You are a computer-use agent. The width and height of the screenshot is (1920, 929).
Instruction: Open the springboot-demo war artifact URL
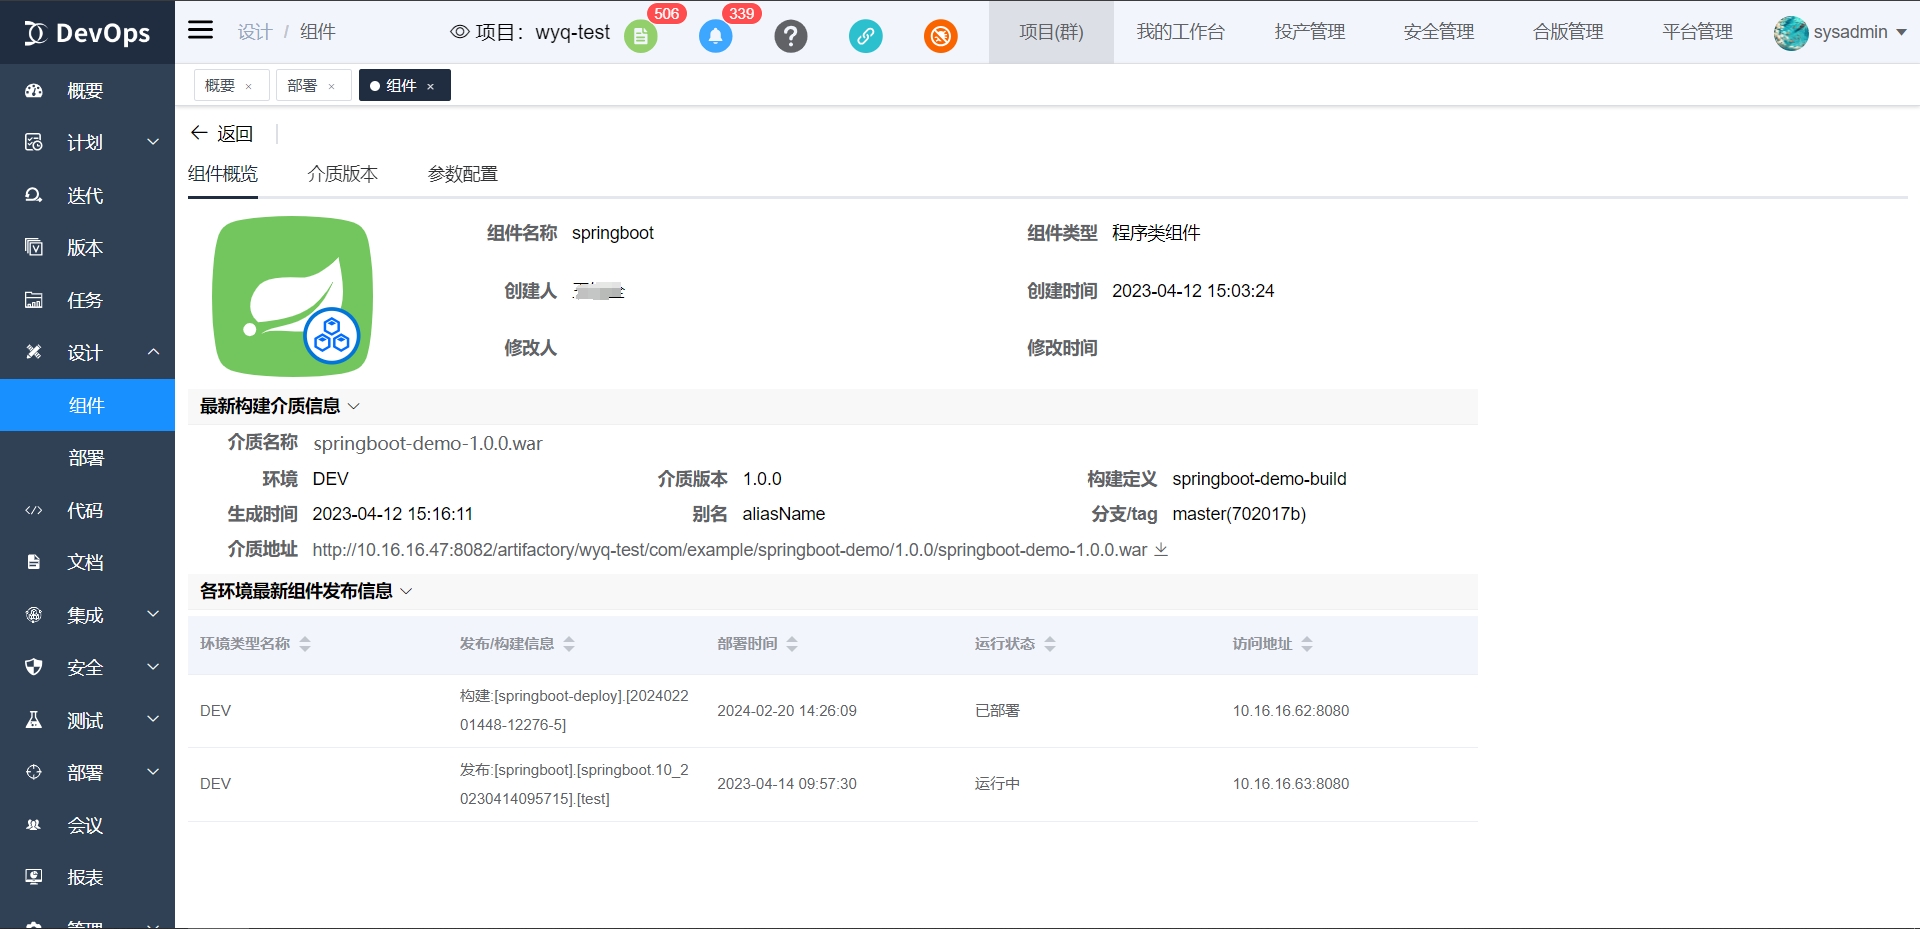coord(729,550)
